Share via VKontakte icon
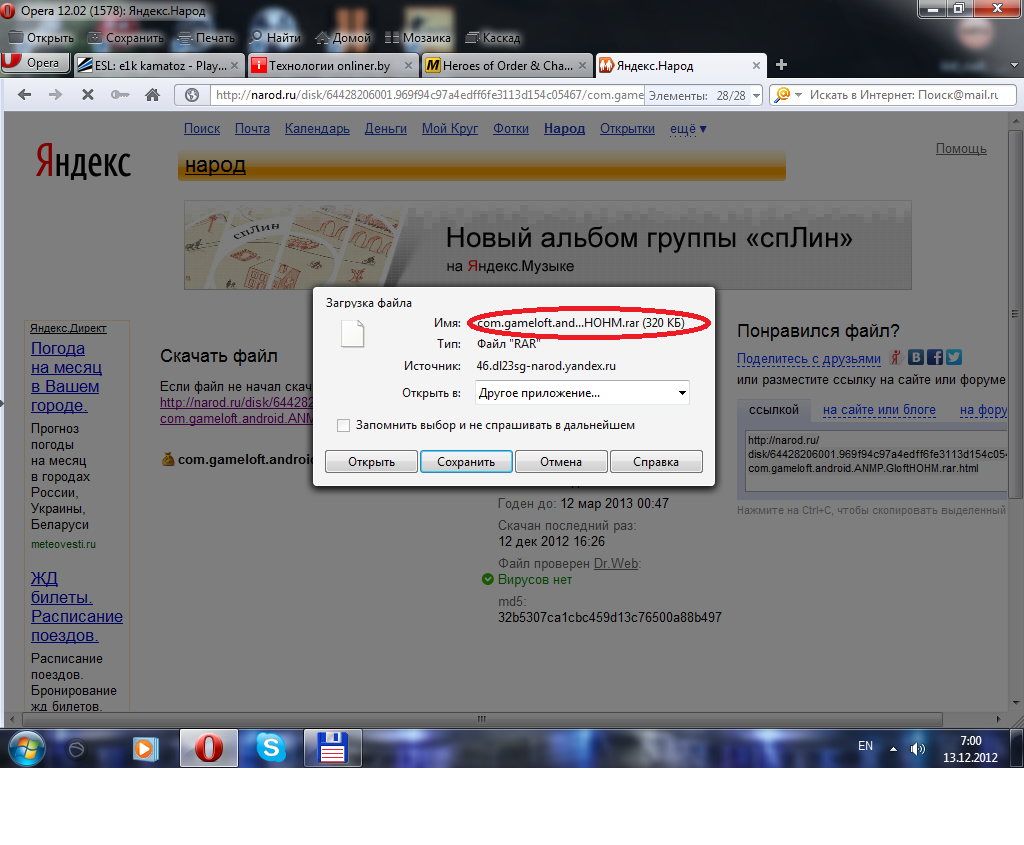 [916, 357]
